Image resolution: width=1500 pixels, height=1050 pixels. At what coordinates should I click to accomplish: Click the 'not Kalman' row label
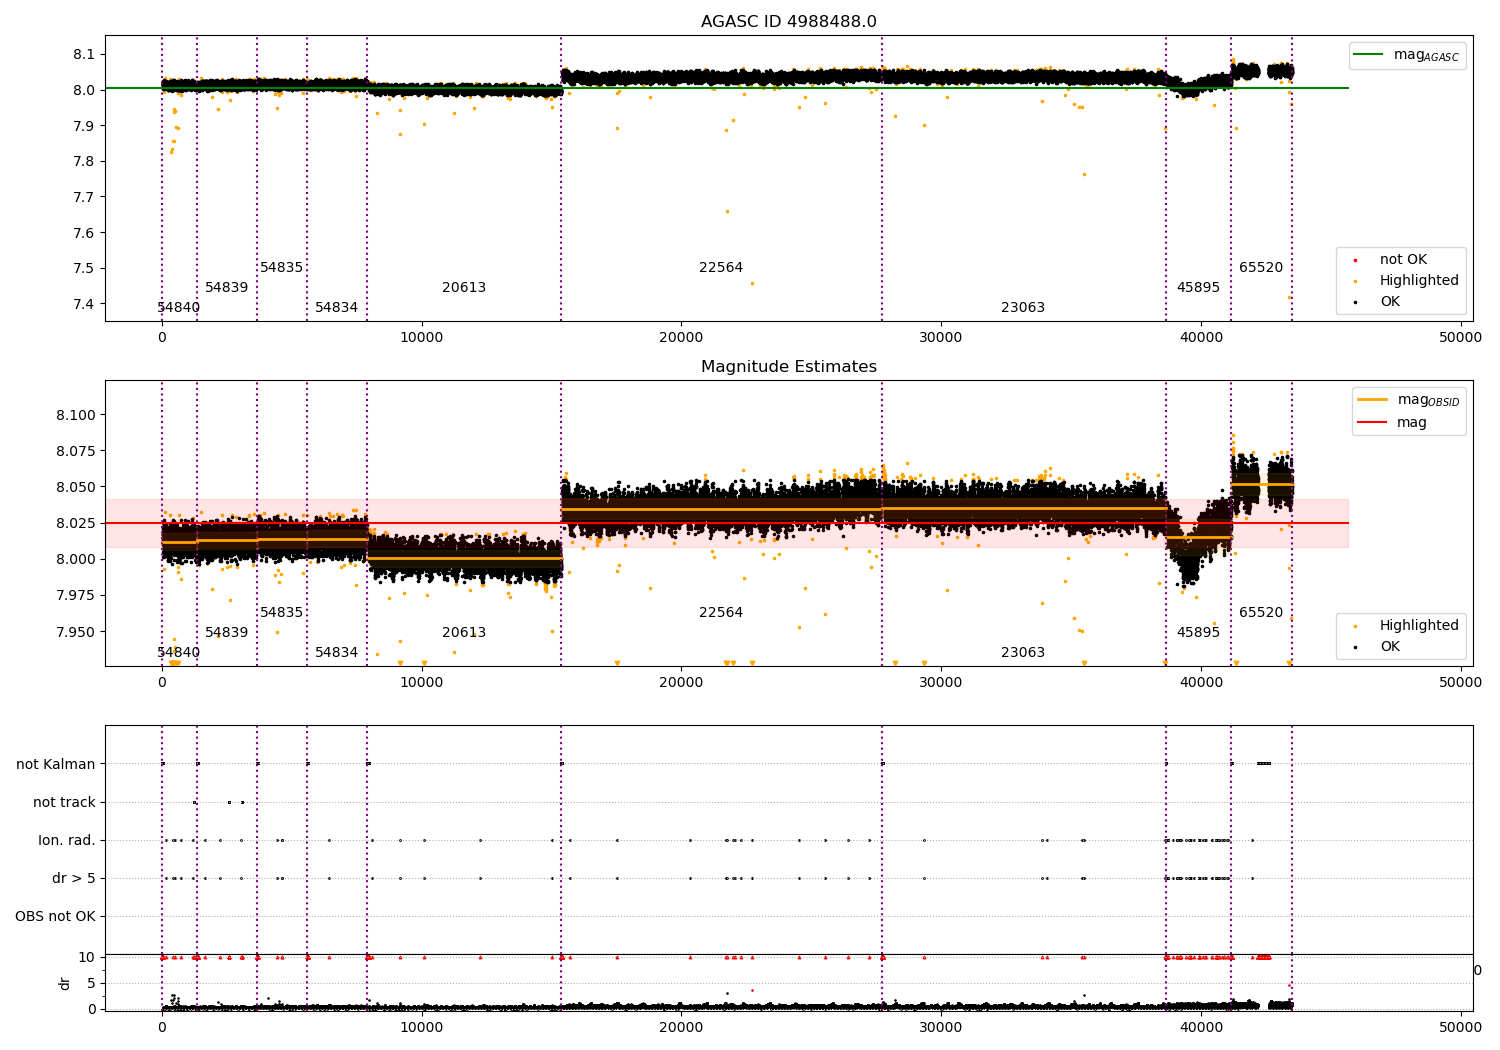[56, 765]
